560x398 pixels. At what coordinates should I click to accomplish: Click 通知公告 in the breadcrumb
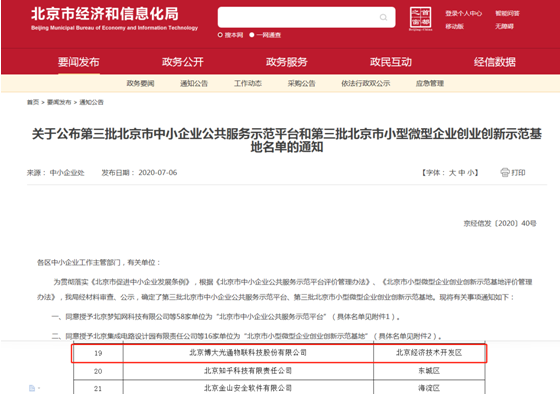pos(91,102)
